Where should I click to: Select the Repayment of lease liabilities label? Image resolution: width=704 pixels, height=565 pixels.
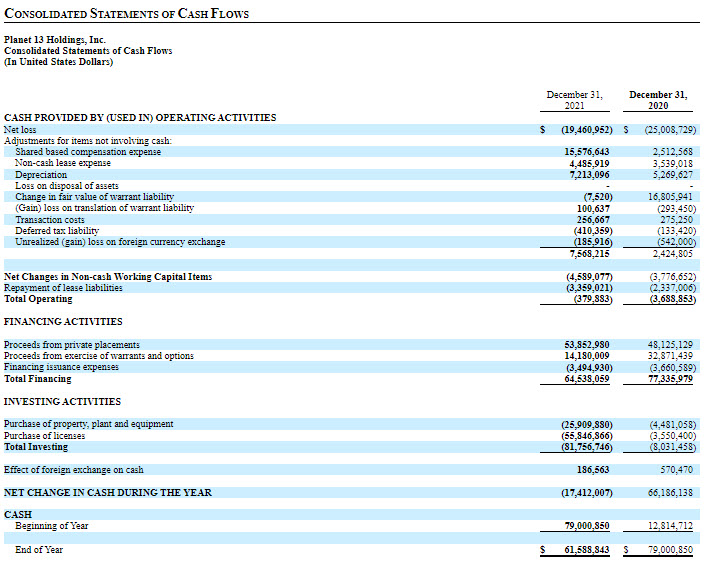[63, 287]
